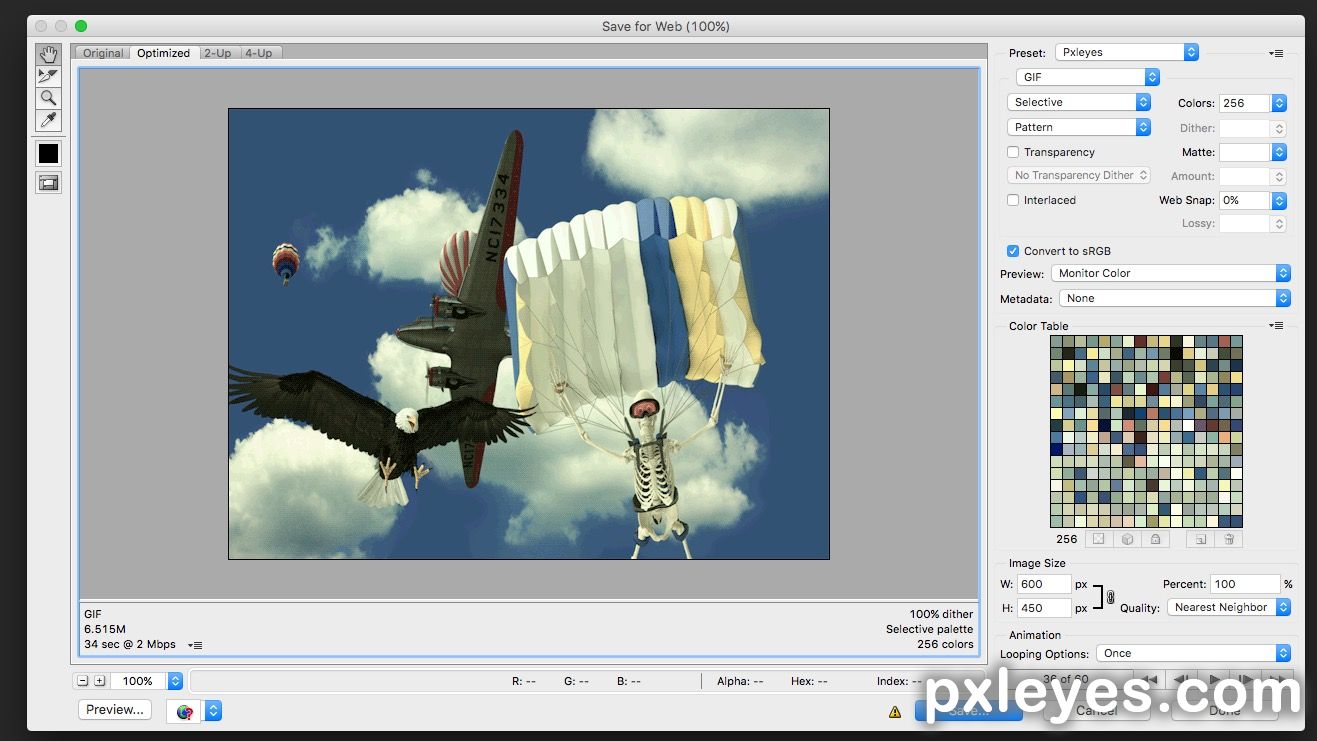The width and height of the screenshot is (1317, 741).
Task: Click the optimized skydiver image preview
Action: [x=529, y=333]
